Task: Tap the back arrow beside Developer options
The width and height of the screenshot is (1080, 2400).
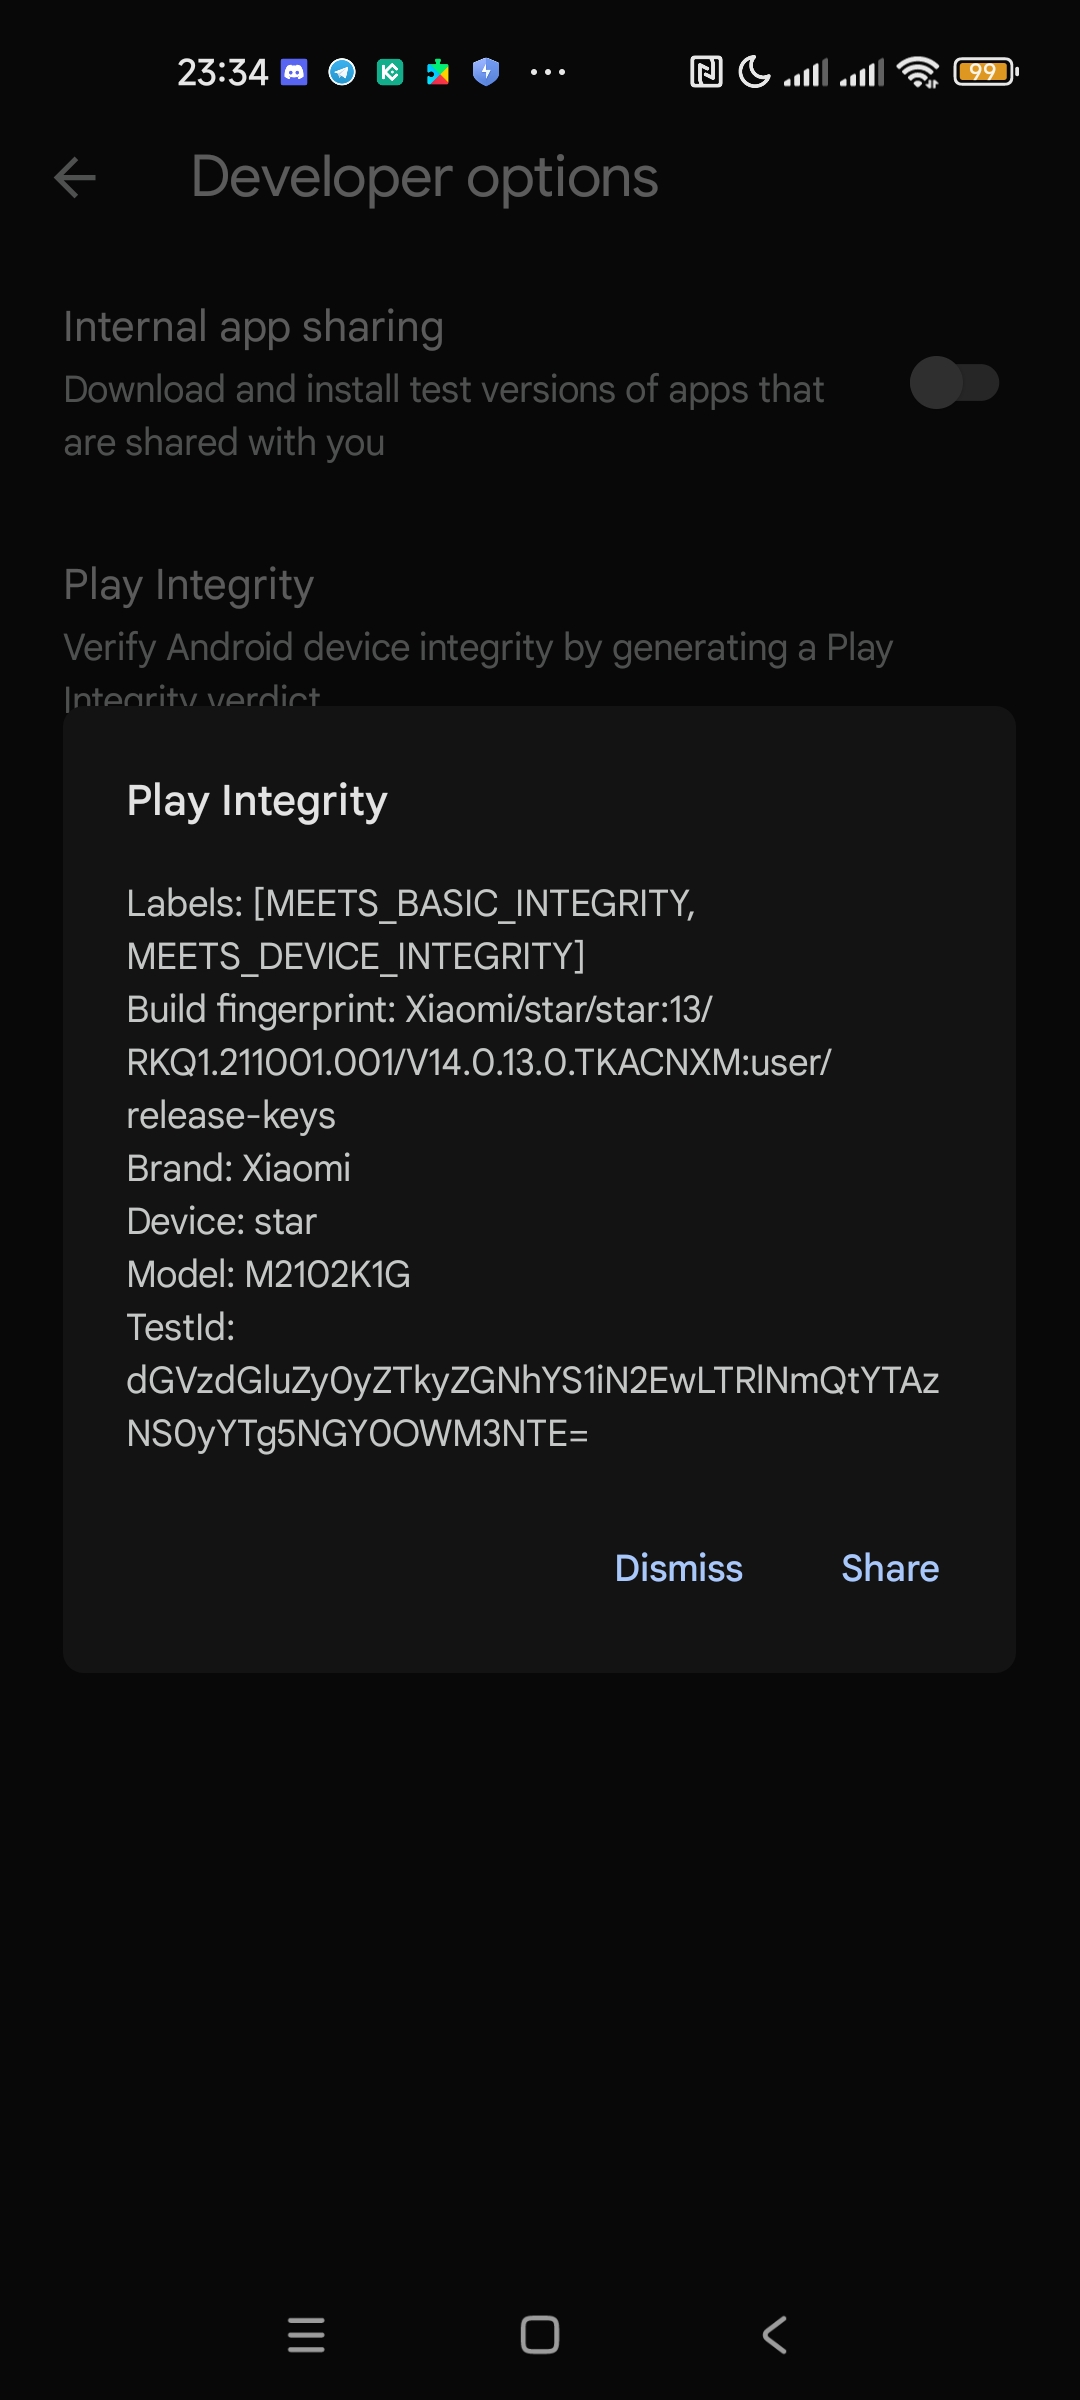Action: (75, 178)
